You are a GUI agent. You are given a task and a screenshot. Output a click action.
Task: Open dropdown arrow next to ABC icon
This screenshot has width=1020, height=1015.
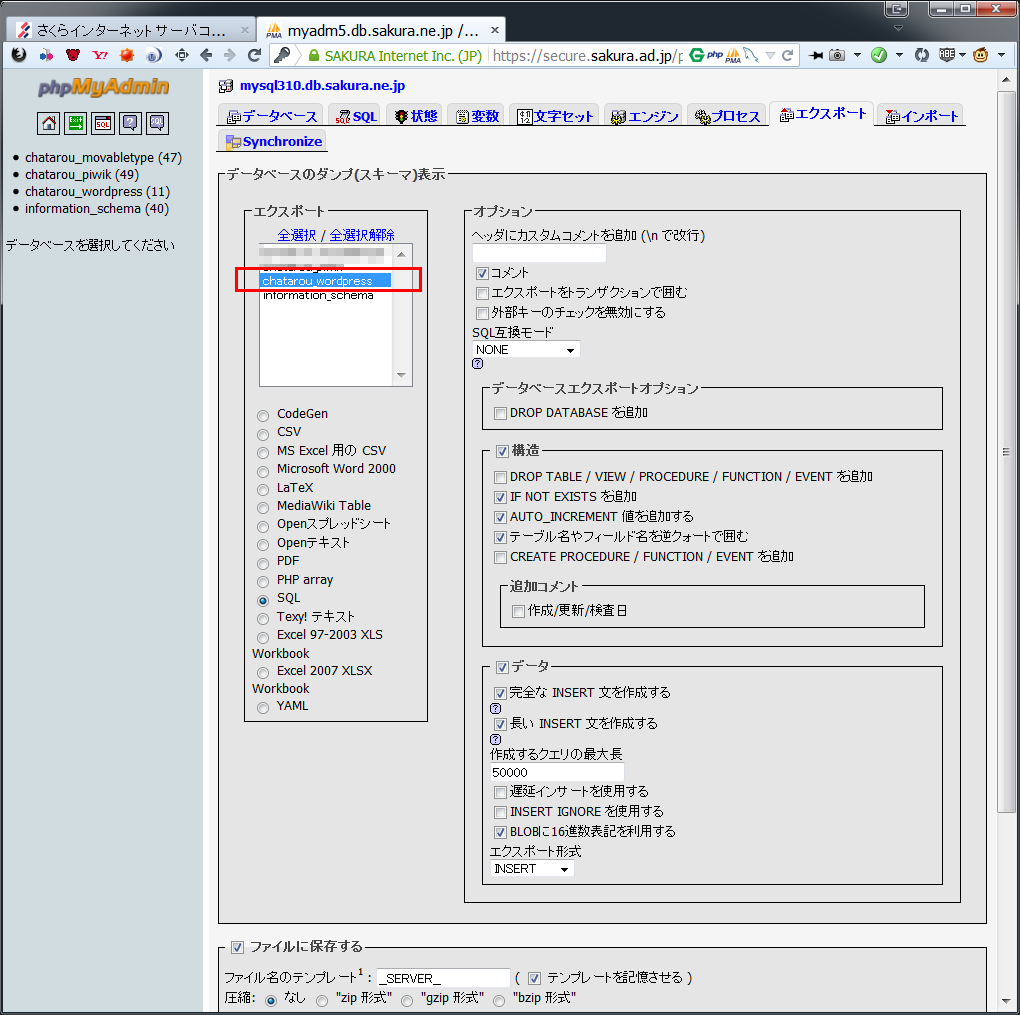pyautogui.click(x=961, y=55)
